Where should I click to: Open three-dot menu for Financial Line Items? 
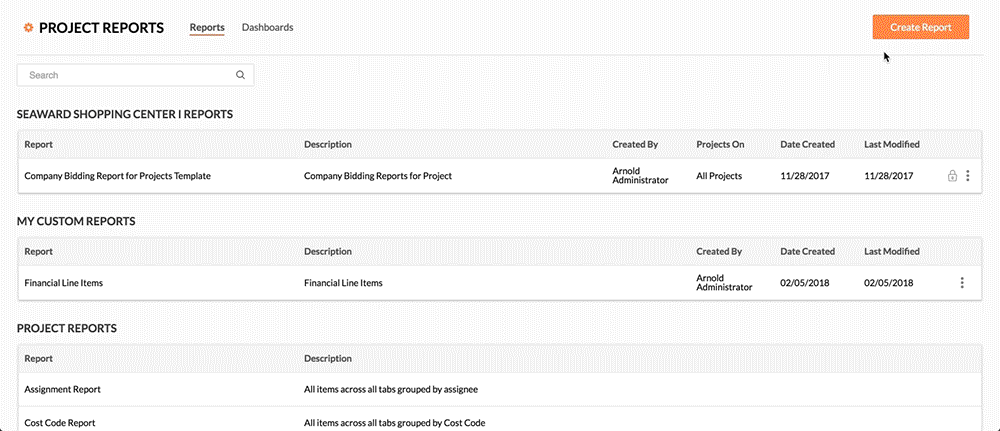(962, 283)
